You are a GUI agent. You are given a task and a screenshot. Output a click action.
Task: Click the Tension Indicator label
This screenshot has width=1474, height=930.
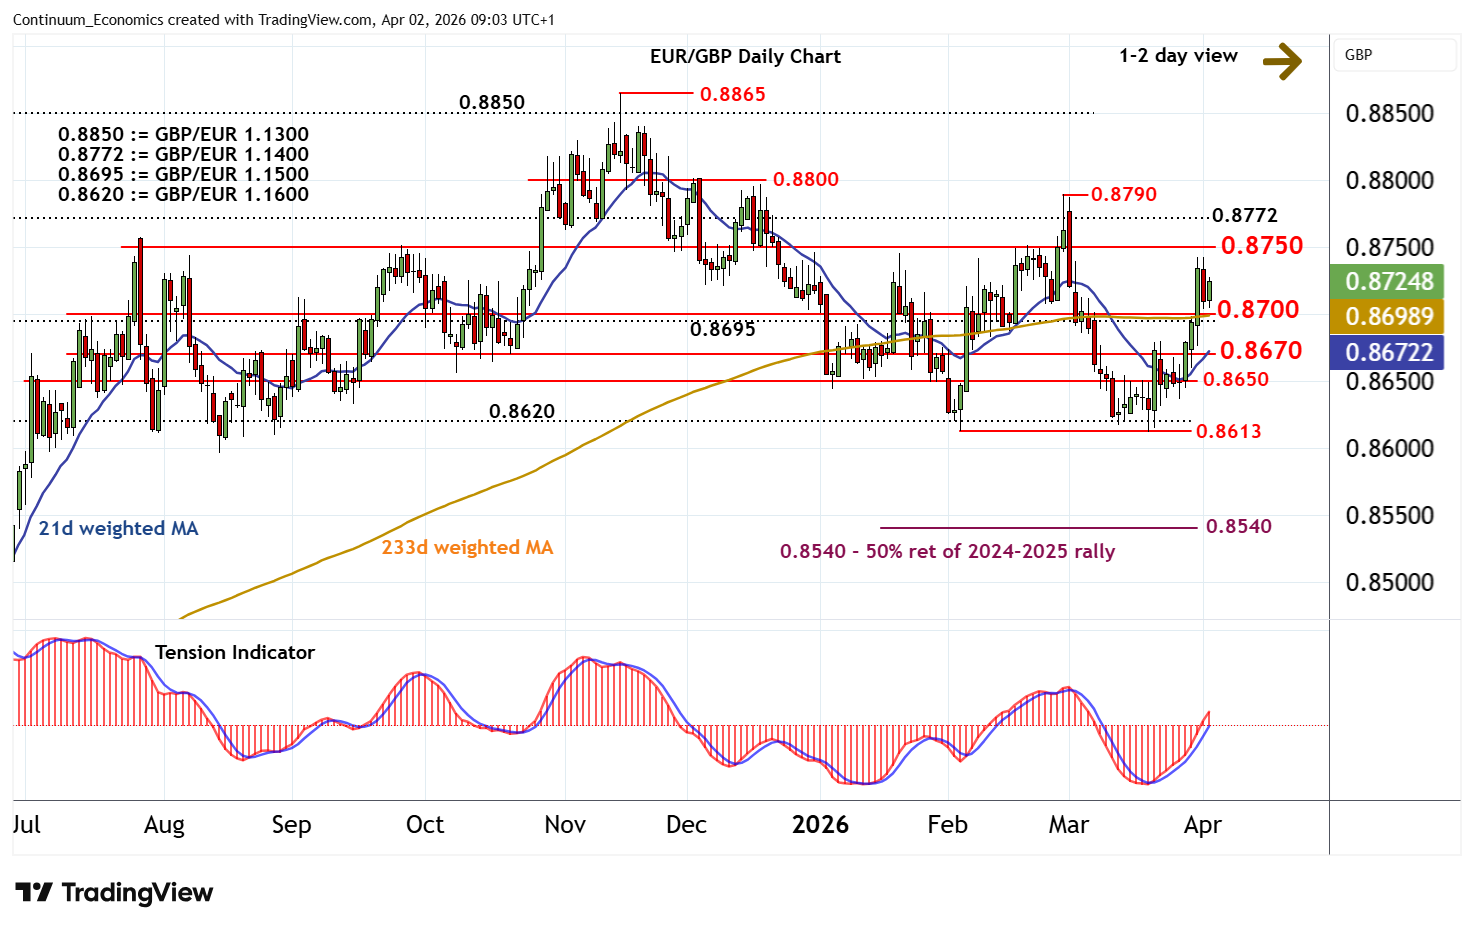point(235,653)
